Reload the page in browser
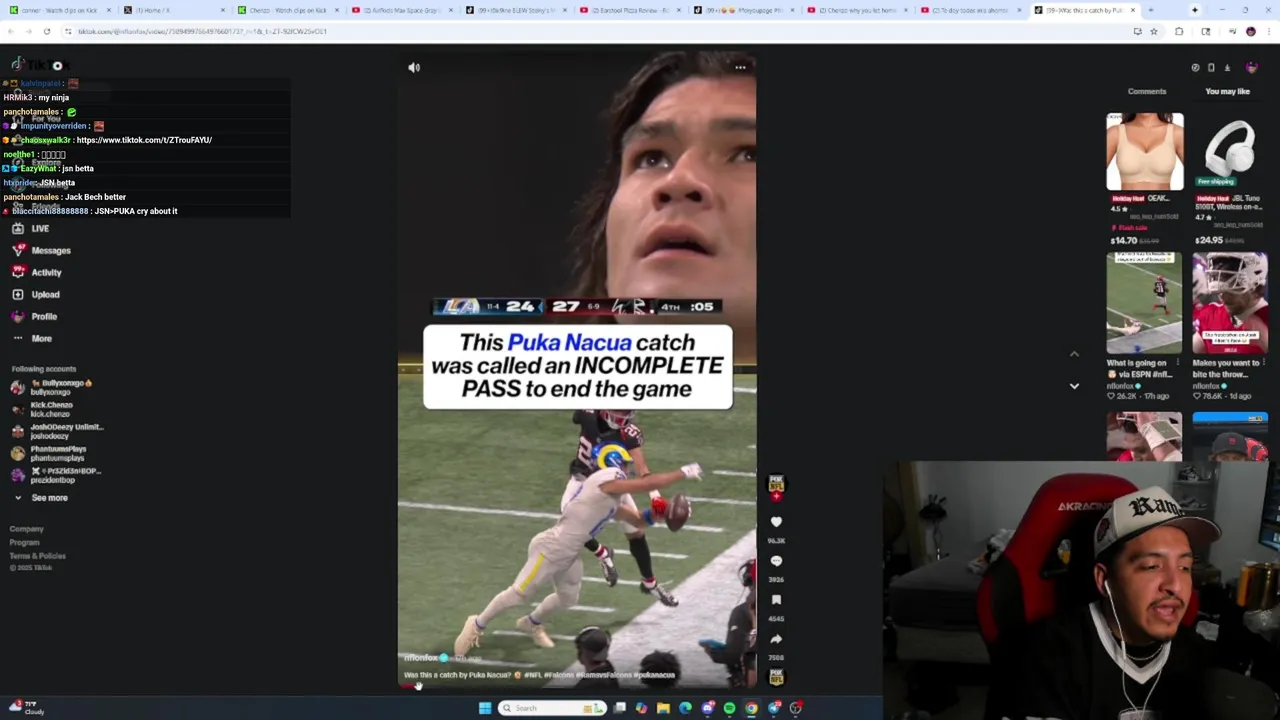The width and height of the screenshot is (1280, 720). (x=46, y=31)
